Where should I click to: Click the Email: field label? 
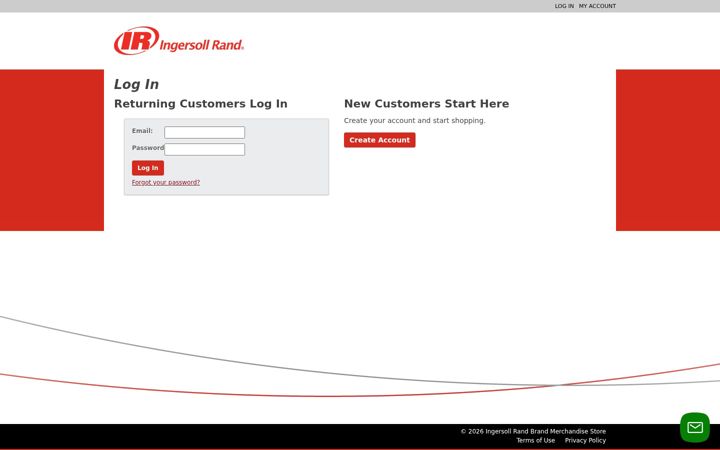pos(142,131)
